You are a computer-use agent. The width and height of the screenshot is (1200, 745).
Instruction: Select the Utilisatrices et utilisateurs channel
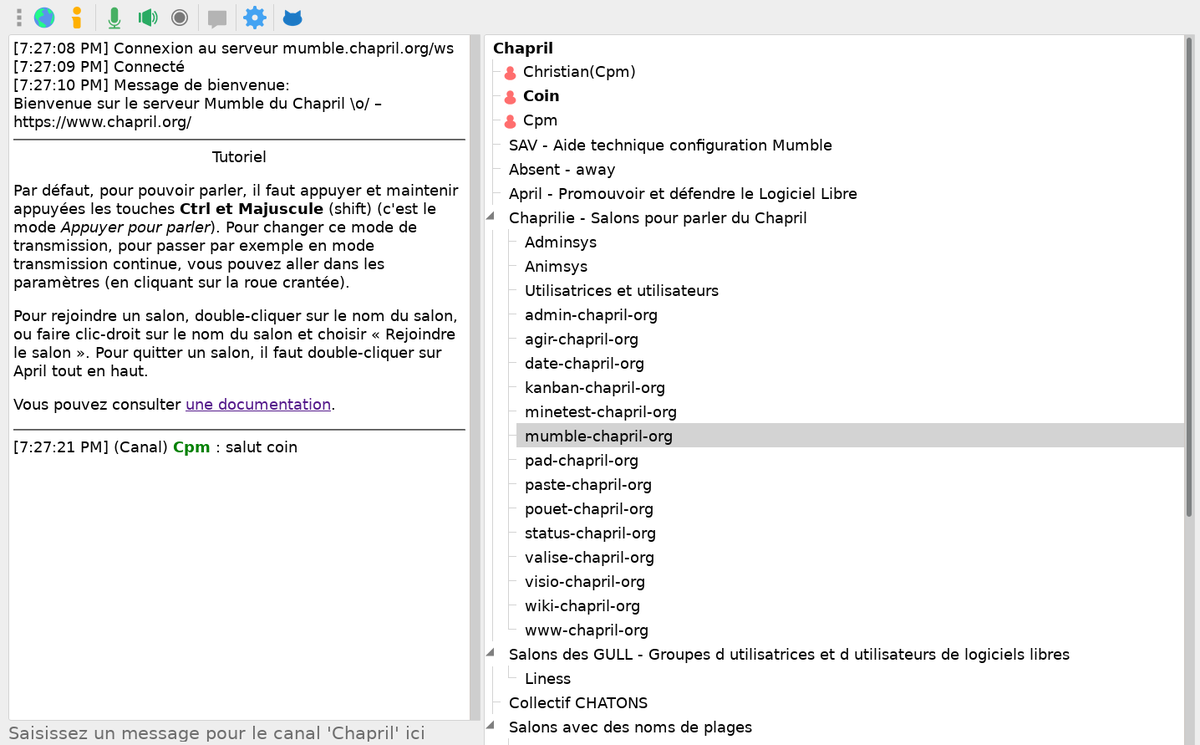622,290
